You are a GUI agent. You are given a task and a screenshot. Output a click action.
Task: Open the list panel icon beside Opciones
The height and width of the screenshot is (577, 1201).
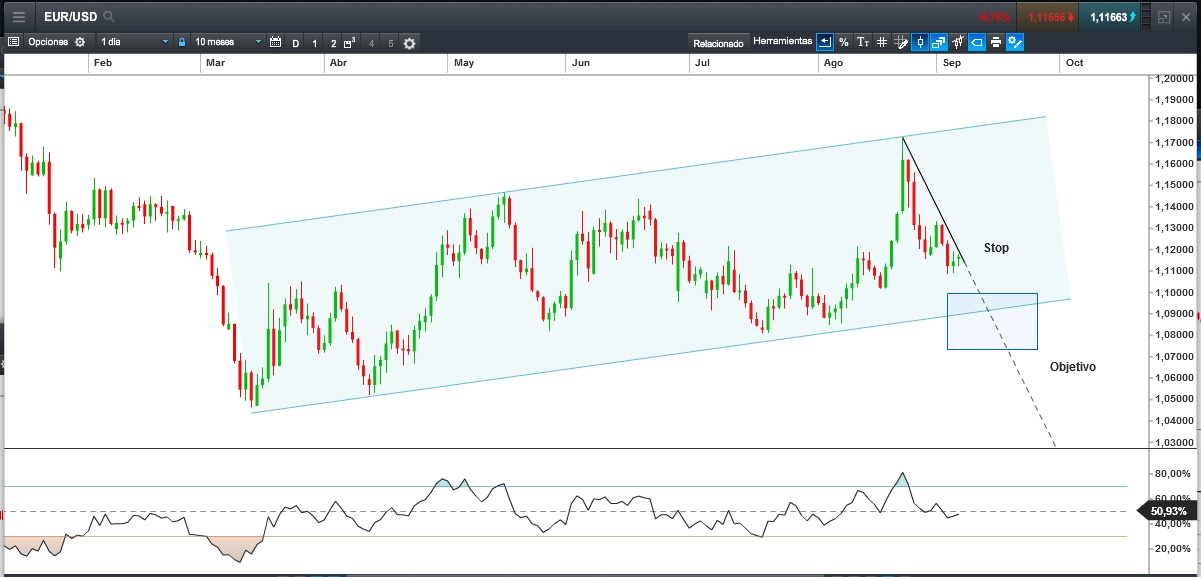13,43
